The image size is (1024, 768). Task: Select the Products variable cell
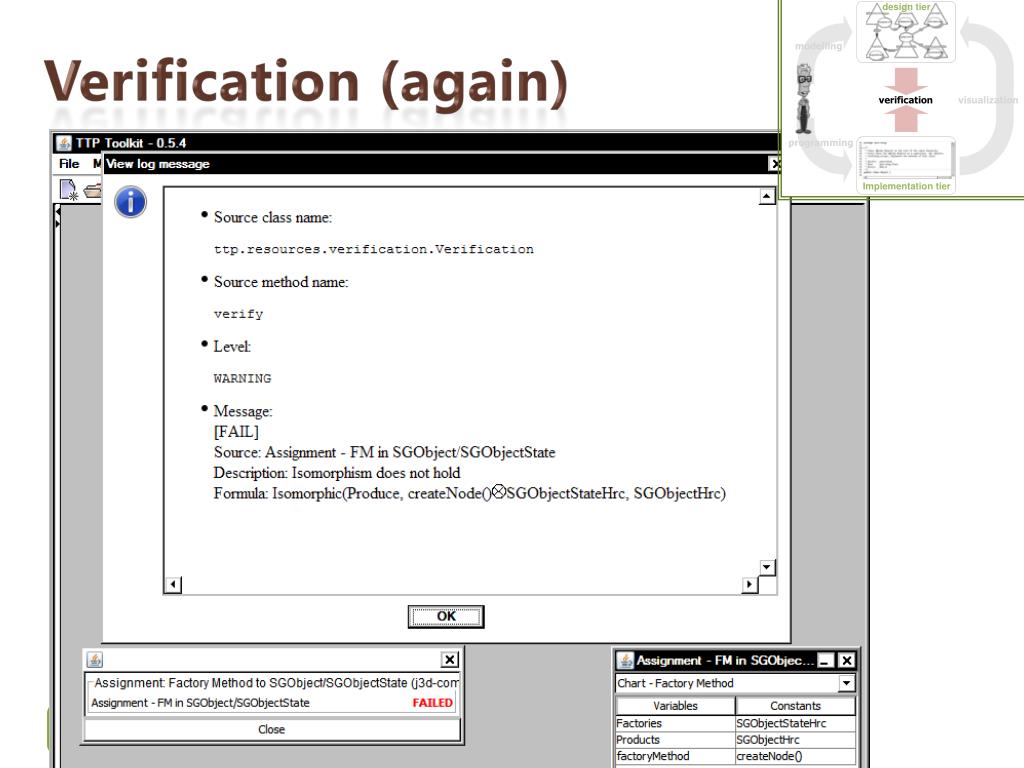(675, 739)
